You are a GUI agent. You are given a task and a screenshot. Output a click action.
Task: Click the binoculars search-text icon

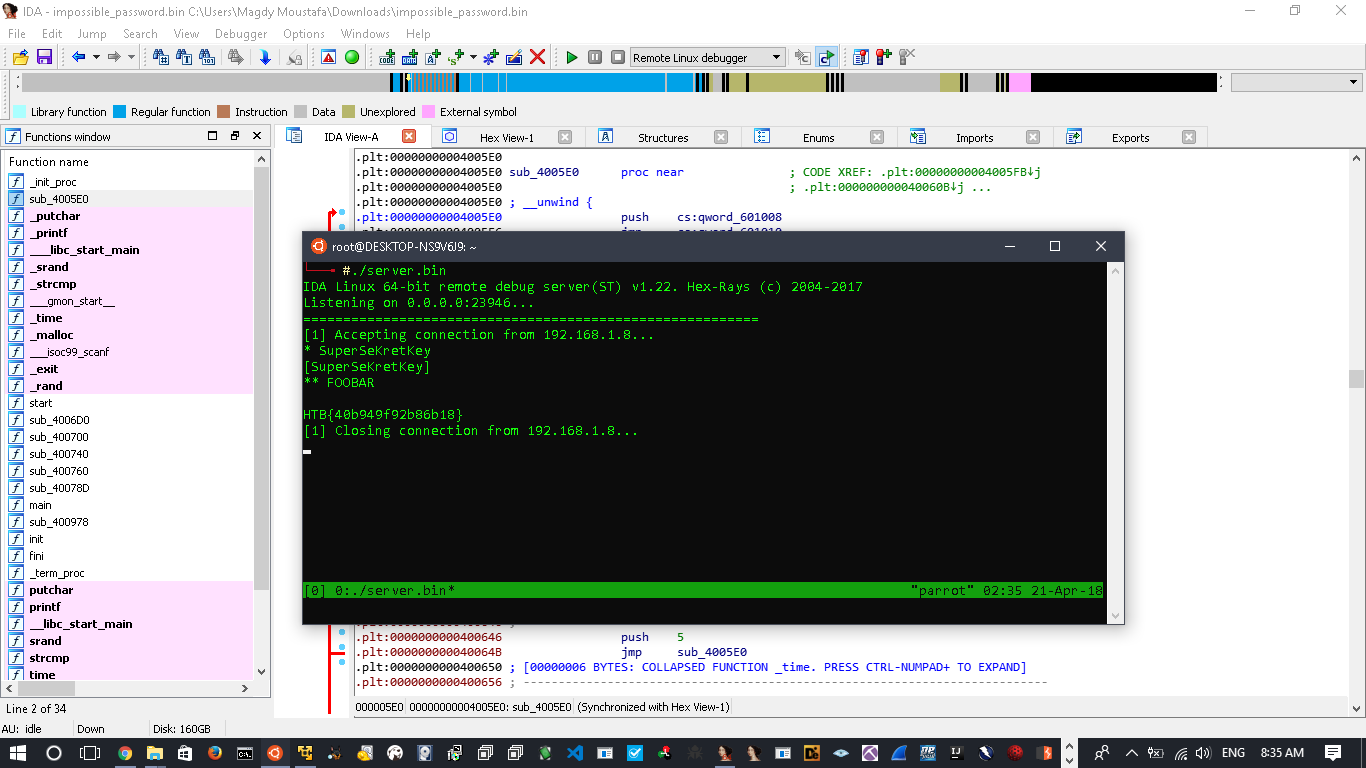[x=185, y=57]
